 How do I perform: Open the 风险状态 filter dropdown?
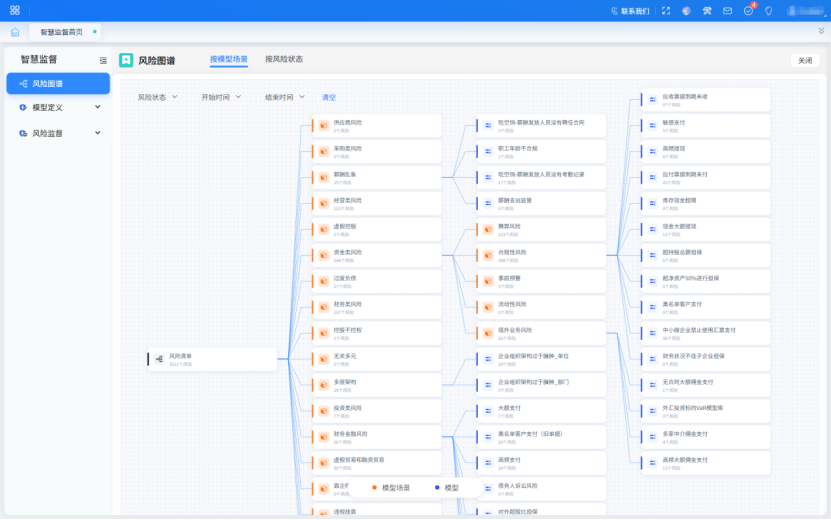[x=157, y=98]
